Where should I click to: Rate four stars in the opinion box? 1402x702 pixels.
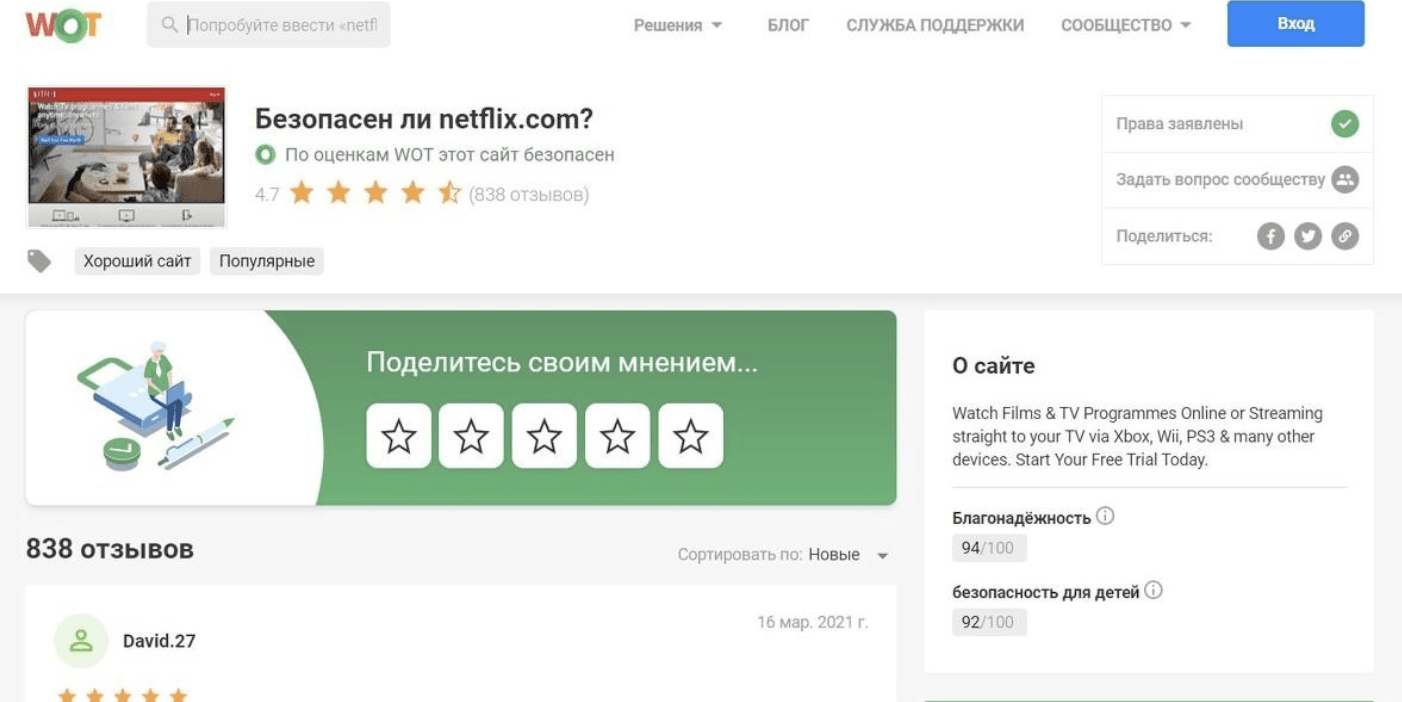click(617, 436)
